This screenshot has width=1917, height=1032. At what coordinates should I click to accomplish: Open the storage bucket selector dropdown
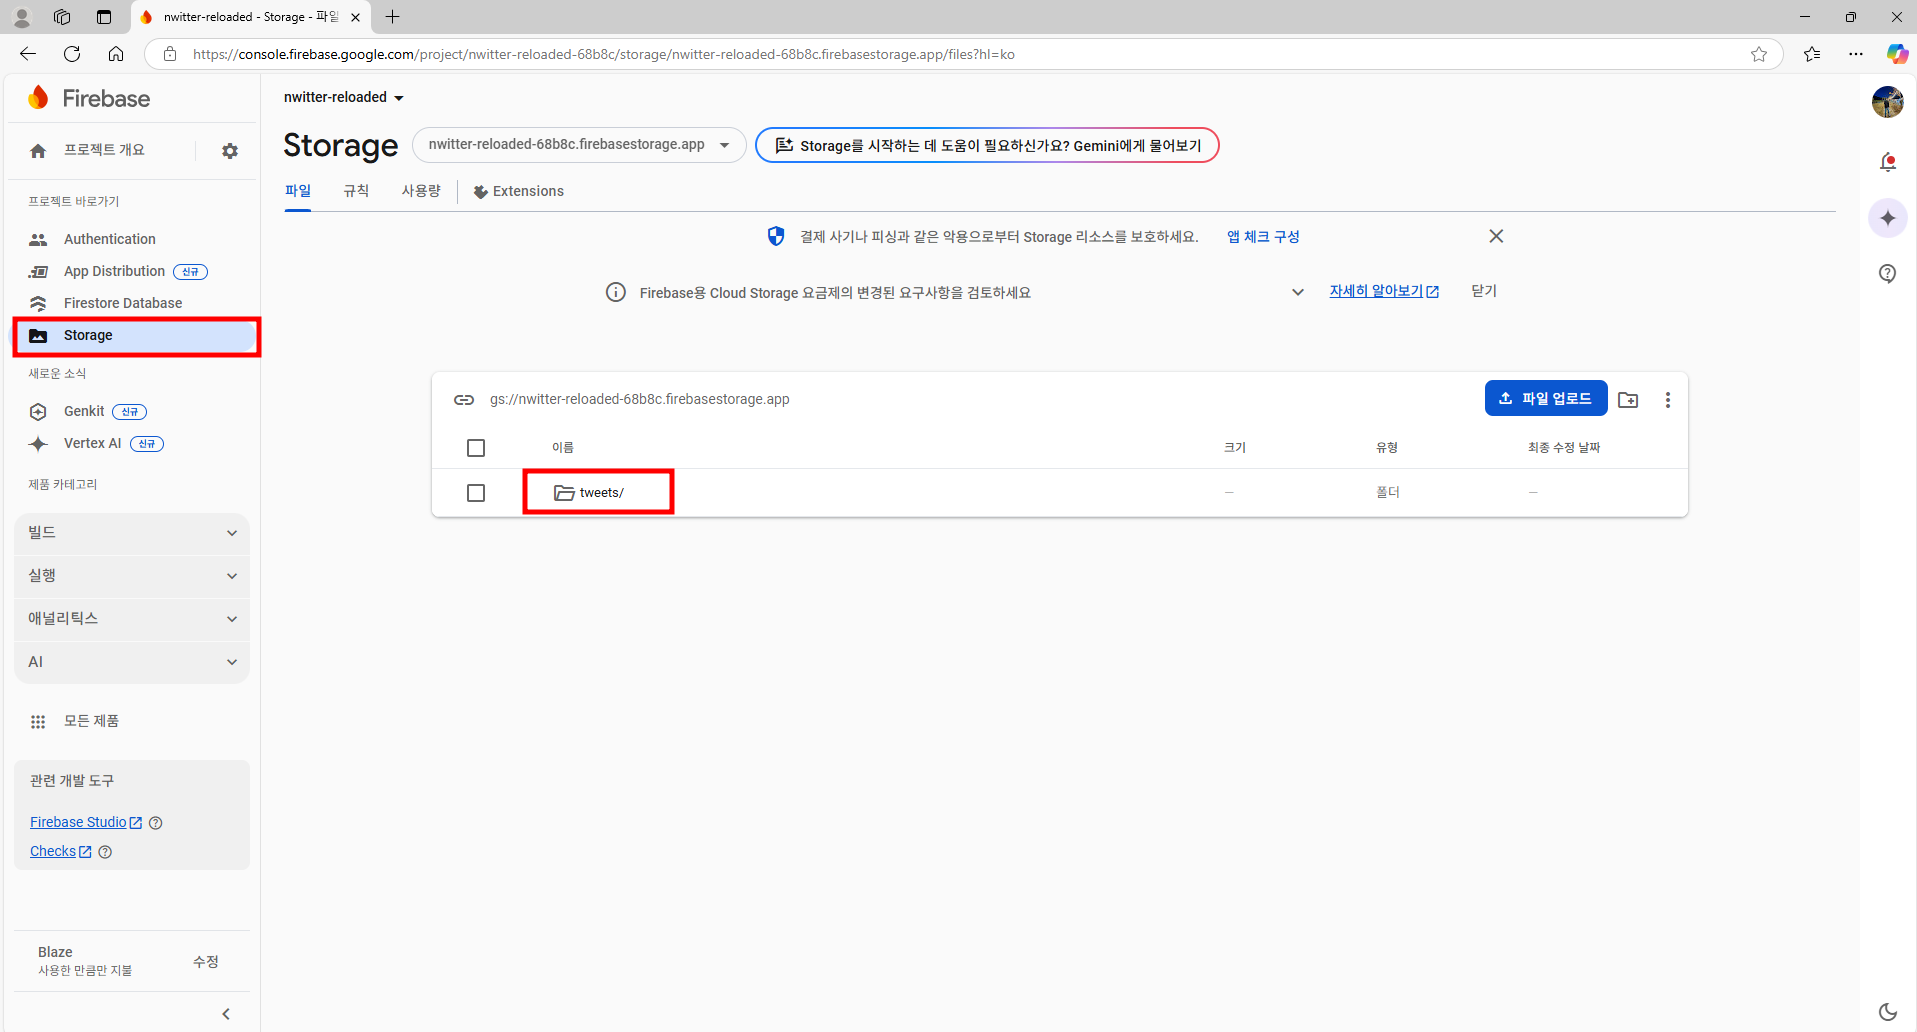pyautogui.click(x=579, y=145)
